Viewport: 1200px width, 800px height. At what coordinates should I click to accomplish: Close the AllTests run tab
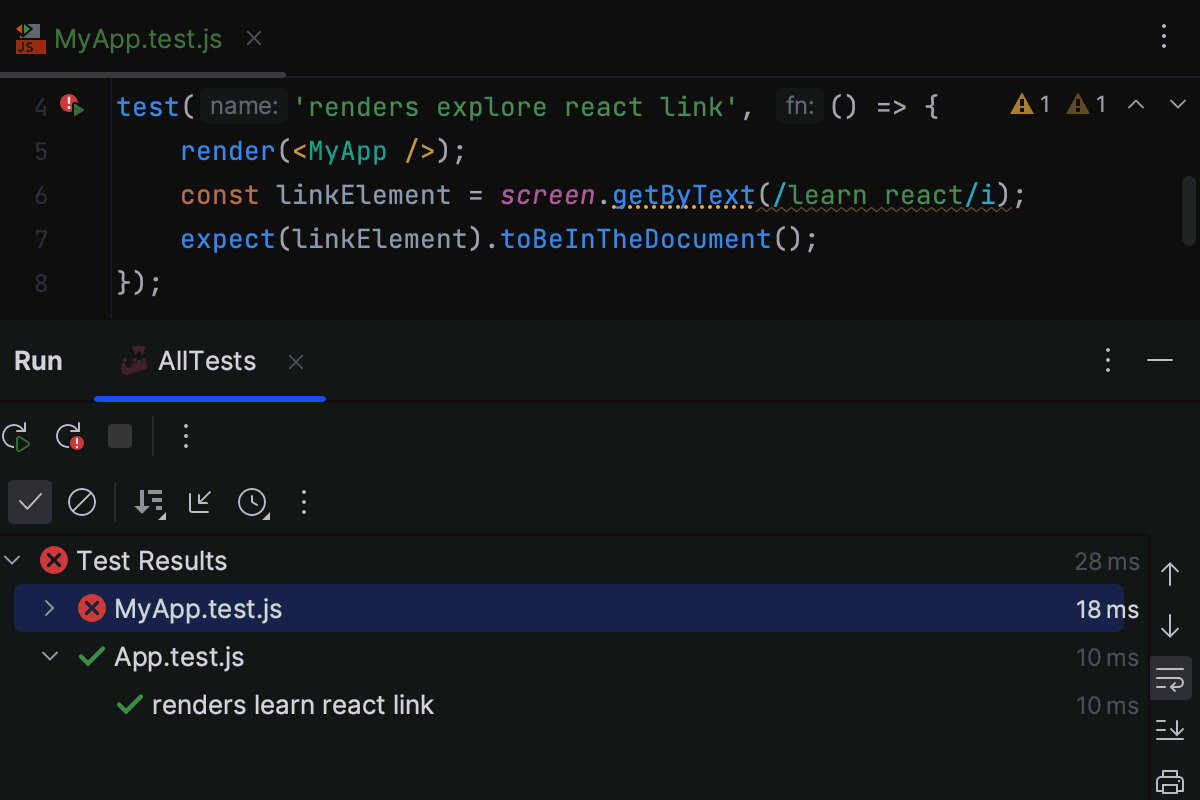pos(296,362)
